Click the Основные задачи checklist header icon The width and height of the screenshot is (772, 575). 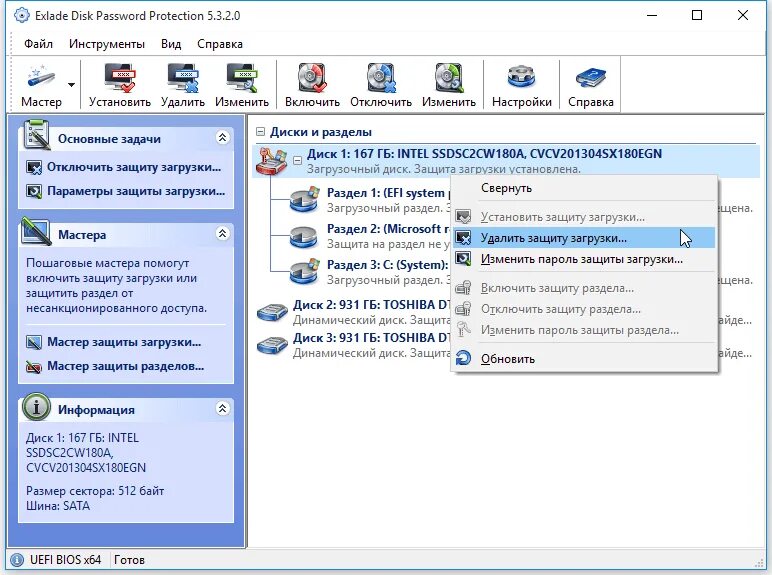(36, 134)
